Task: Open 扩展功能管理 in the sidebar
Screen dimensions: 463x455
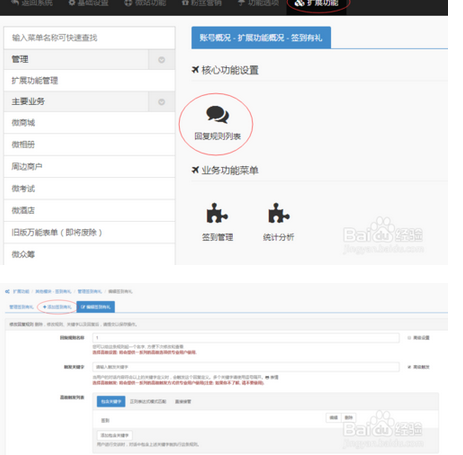Action: pyautogui.click(x=89, y=81)
